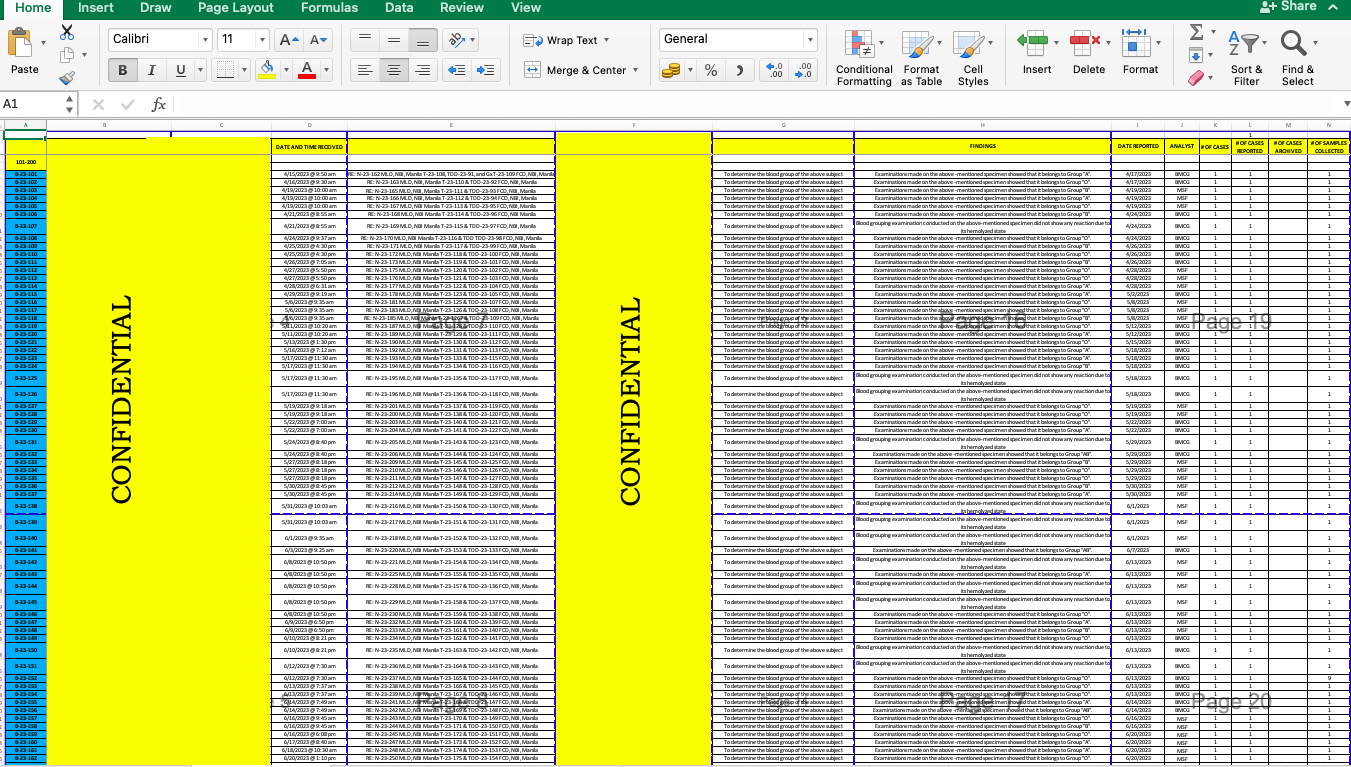Switch to the Home tab
The width and height of the screenshot is (1351, 767).
(x=34, y=8)
